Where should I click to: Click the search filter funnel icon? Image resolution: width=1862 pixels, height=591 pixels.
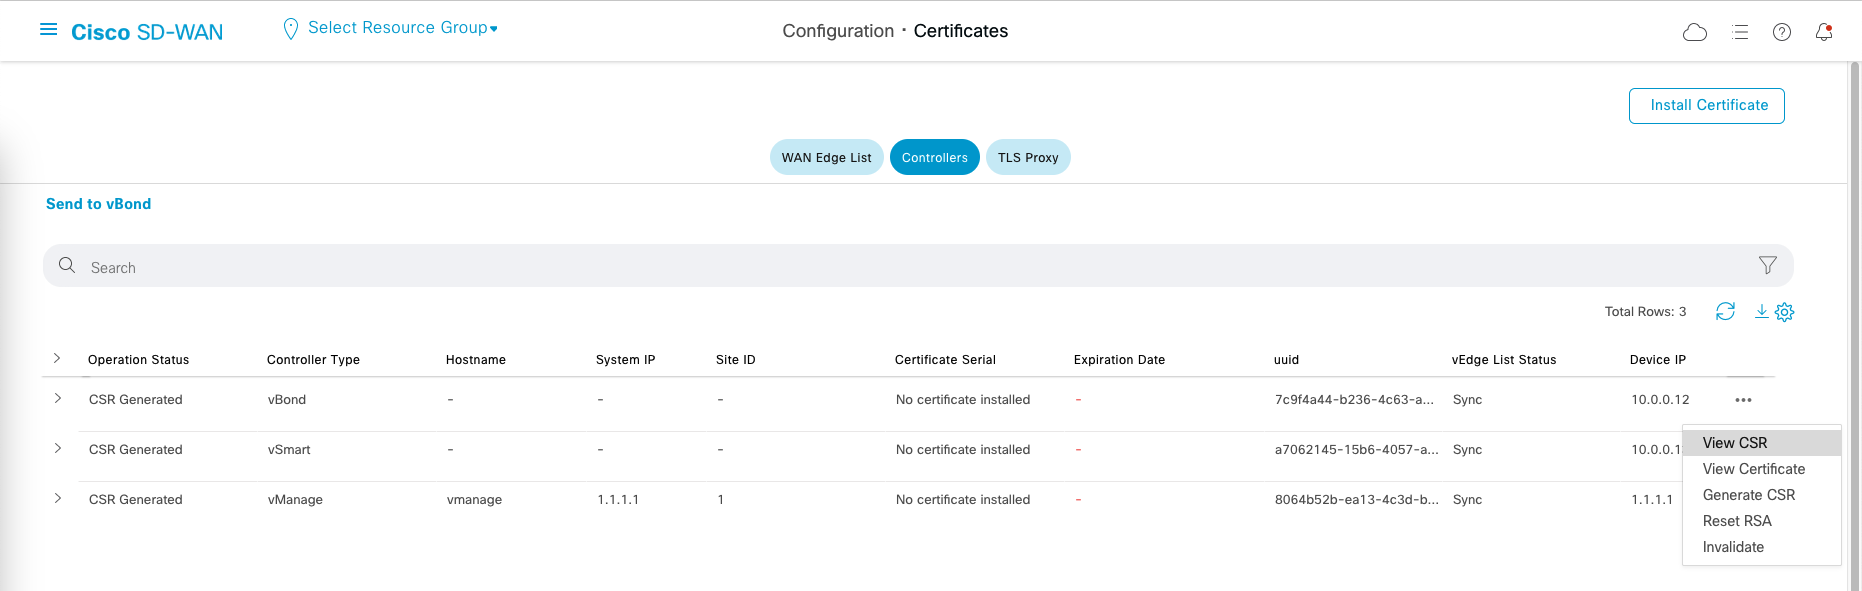pos(1767,265)
